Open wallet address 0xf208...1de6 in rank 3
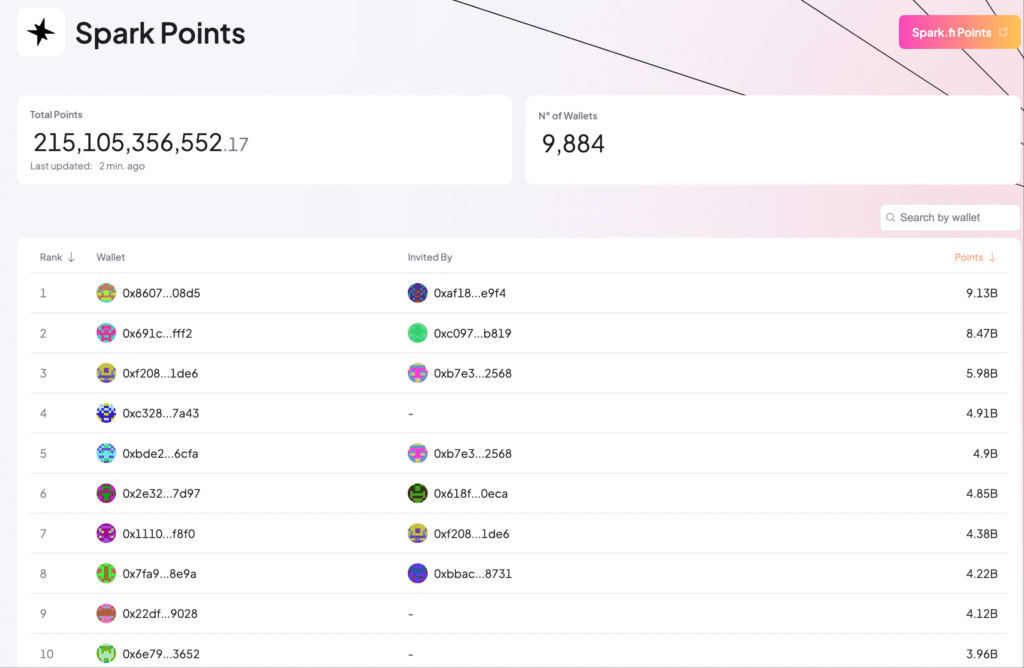 (160, 374)
